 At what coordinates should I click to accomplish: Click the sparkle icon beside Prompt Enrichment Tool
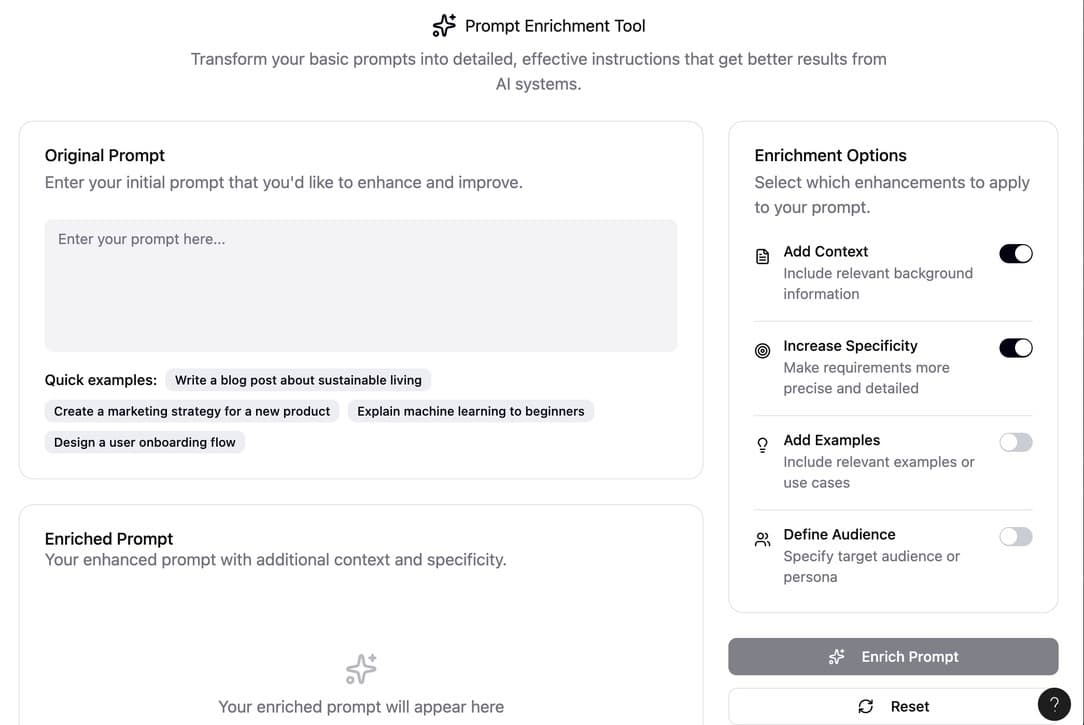(444, 26)
